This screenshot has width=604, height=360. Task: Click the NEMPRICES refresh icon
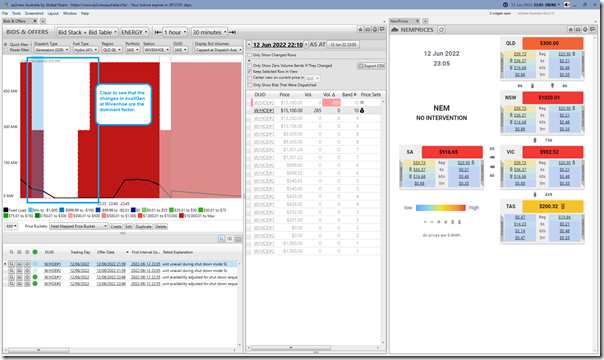(441, 30)
